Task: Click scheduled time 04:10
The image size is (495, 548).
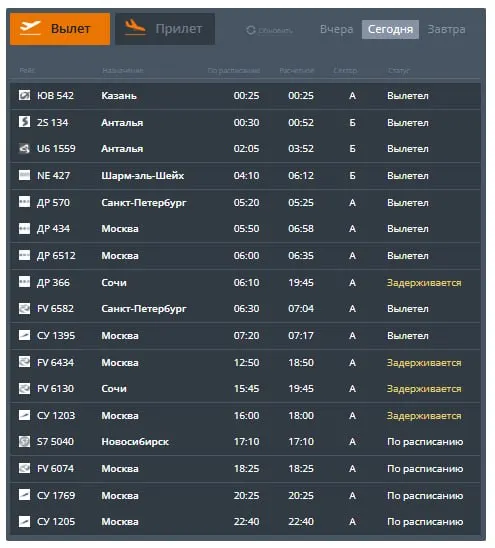Action: (246, 175)
